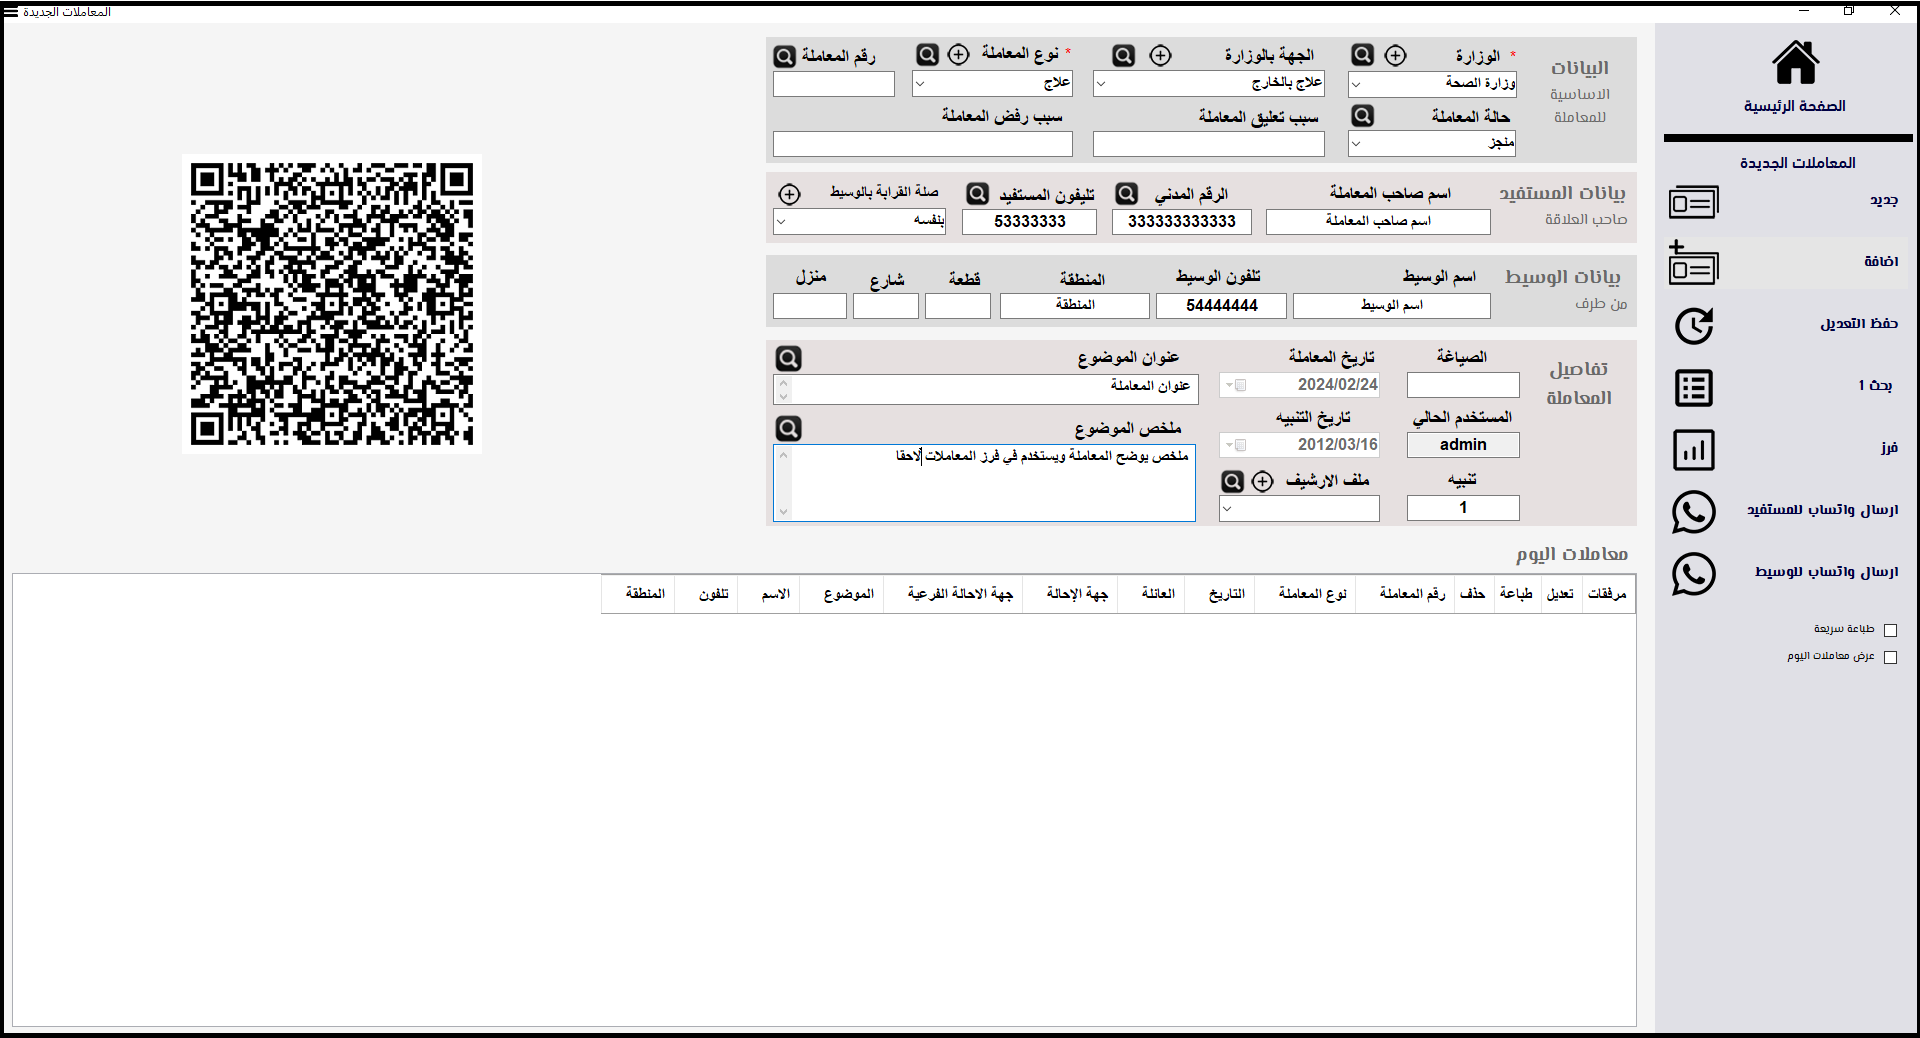Click search icon next to نوع المعاملة
The image size is (1920, 1038).
pos(928,54)
